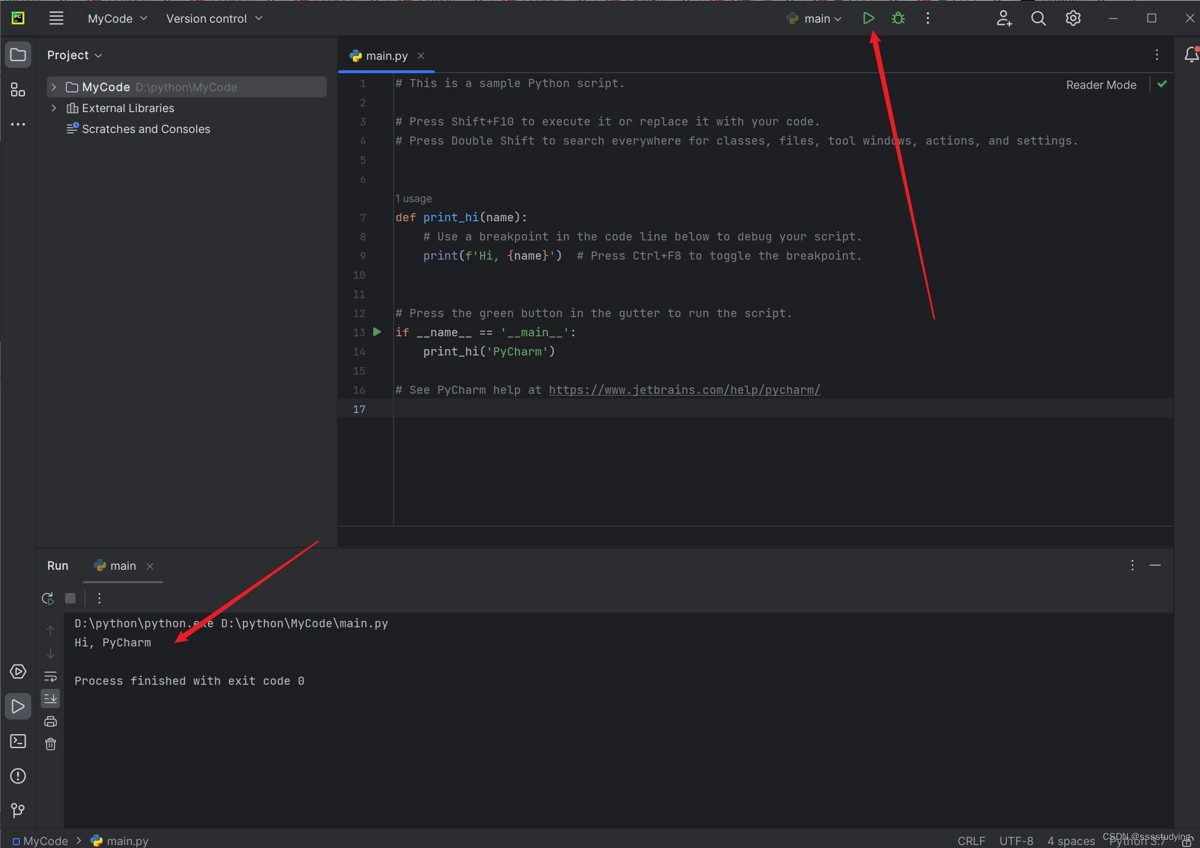Open the JetBrains PyCharm help link
Image resolution: width=1200 pixels, height=848 pixels.
pyautogui.click(x=684, y=390)
